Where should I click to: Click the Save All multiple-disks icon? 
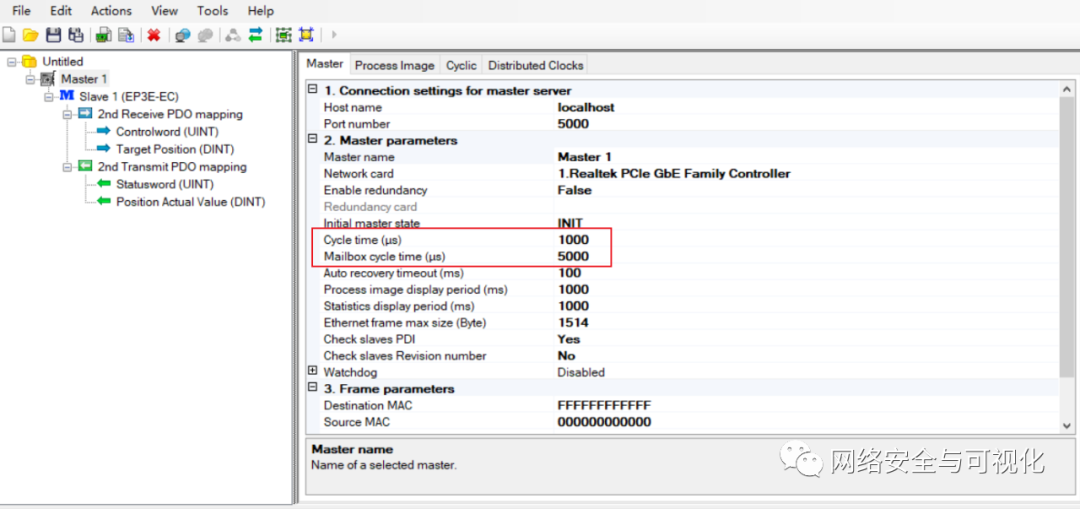pos(76,35)
